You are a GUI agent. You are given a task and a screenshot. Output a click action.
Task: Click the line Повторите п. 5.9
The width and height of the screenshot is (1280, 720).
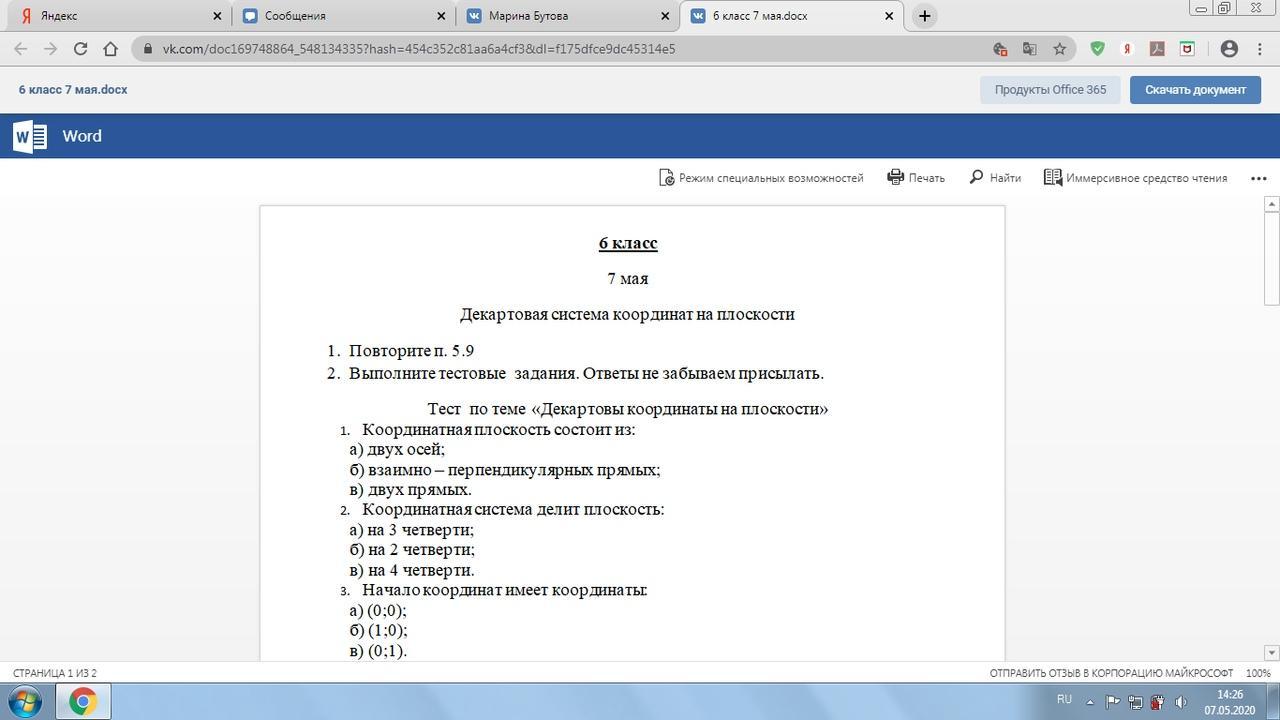point(411,351)
